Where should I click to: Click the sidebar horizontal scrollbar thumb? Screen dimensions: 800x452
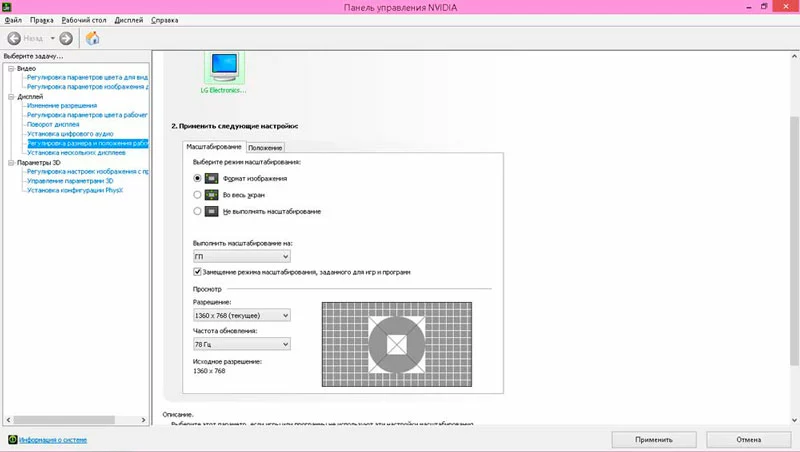pyautogui.click(x=64, y=420)
